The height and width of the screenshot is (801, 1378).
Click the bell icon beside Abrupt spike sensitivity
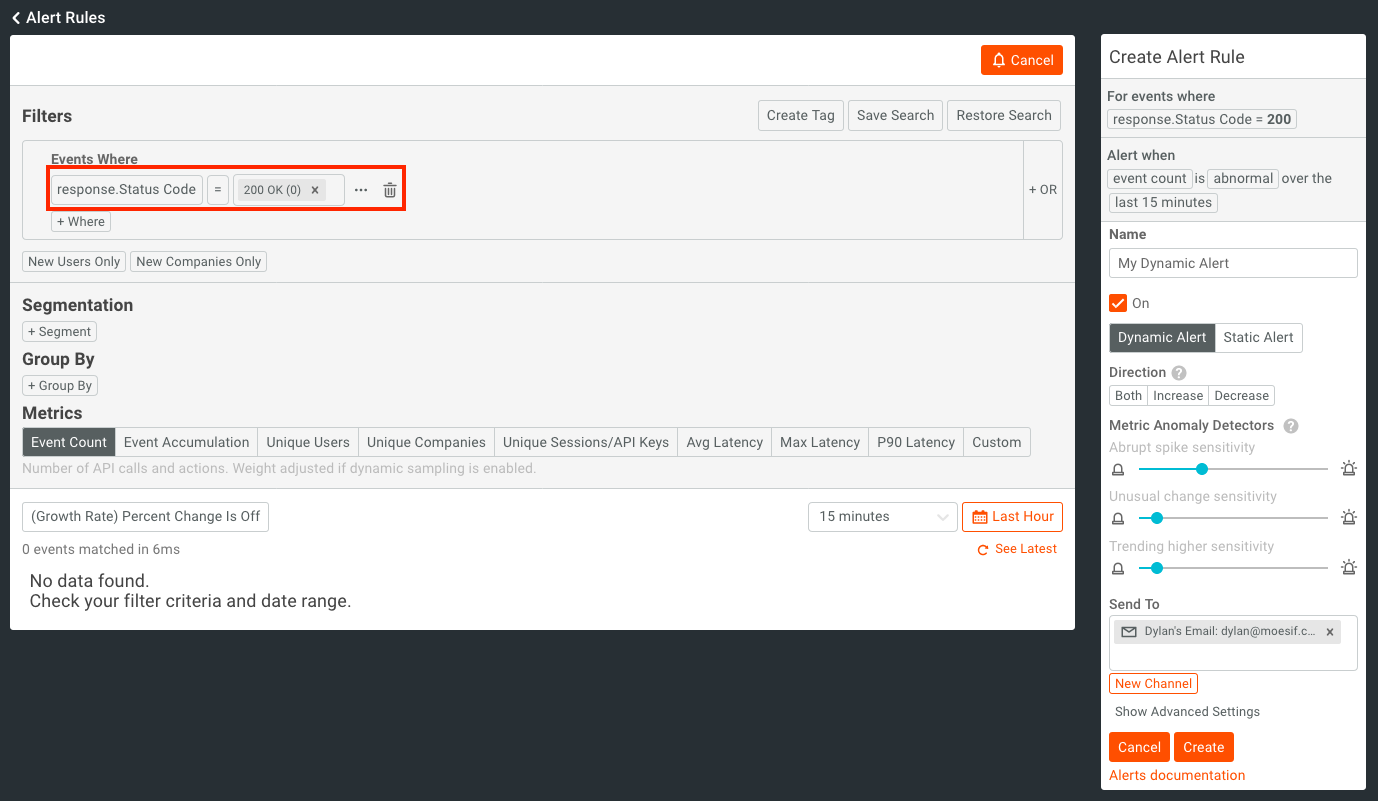click(1117, 468)
